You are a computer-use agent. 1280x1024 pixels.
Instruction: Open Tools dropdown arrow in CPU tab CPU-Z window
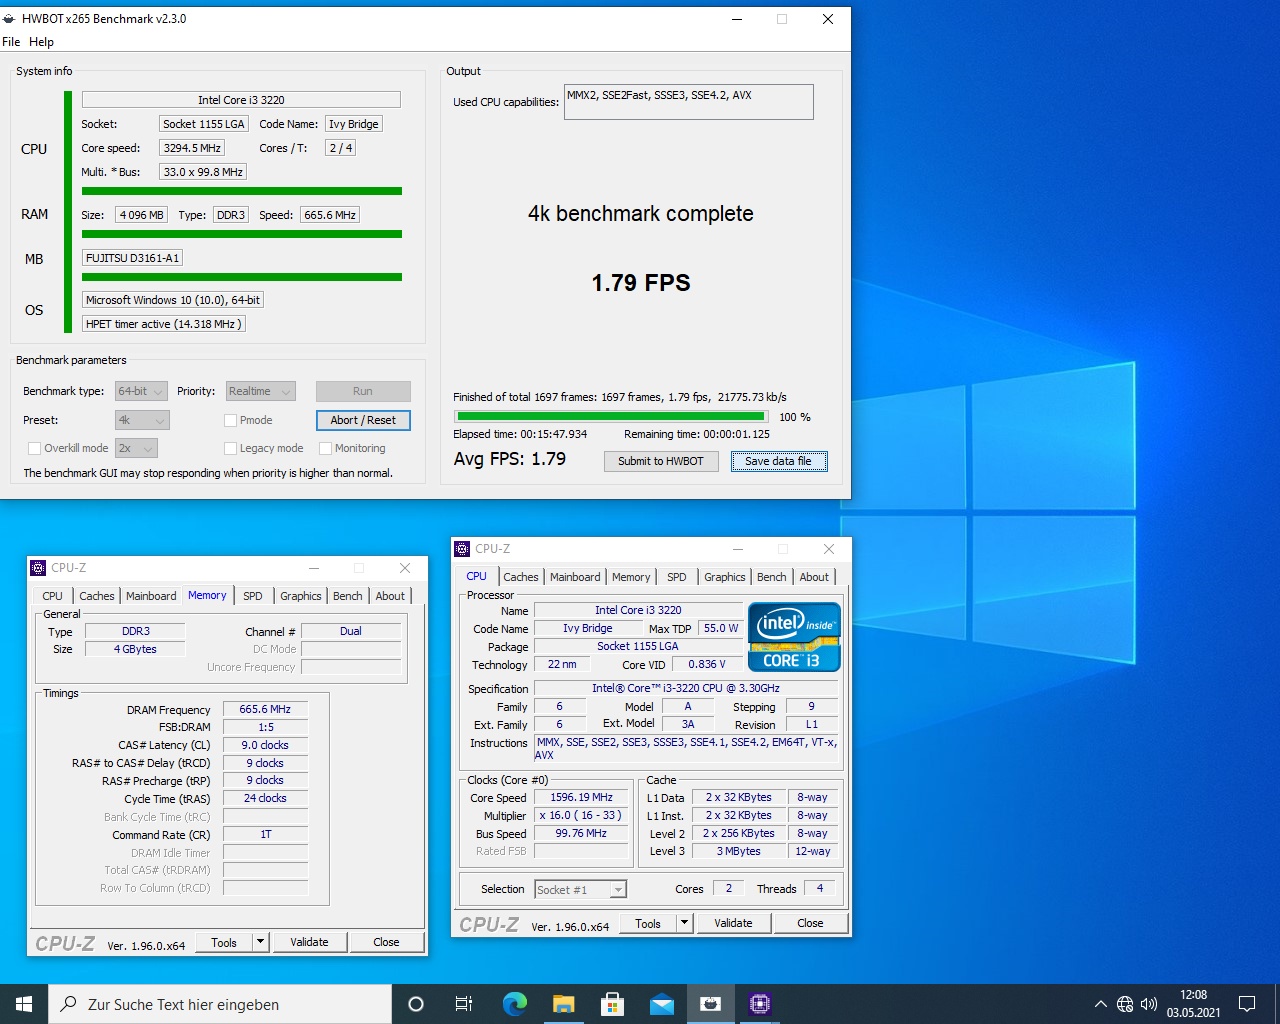point(685,923)
